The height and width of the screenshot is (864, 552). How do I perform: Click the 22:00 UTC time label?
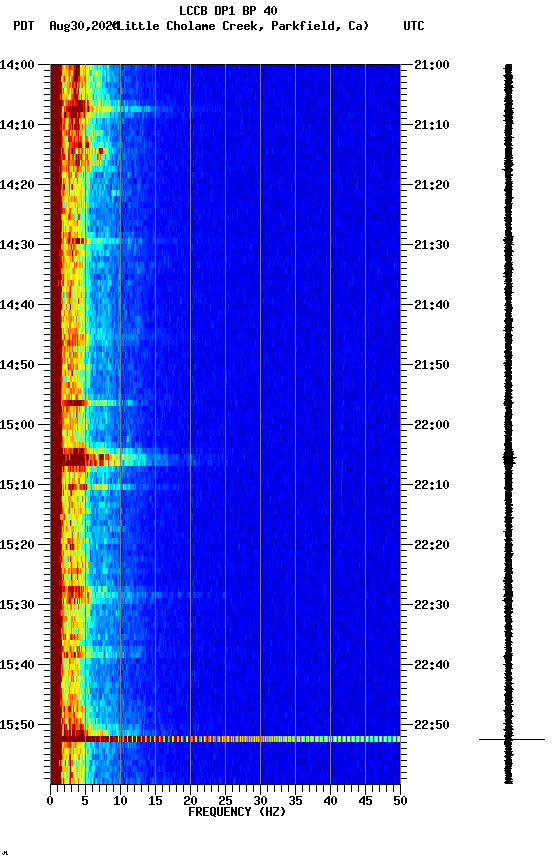pos(432,425)
